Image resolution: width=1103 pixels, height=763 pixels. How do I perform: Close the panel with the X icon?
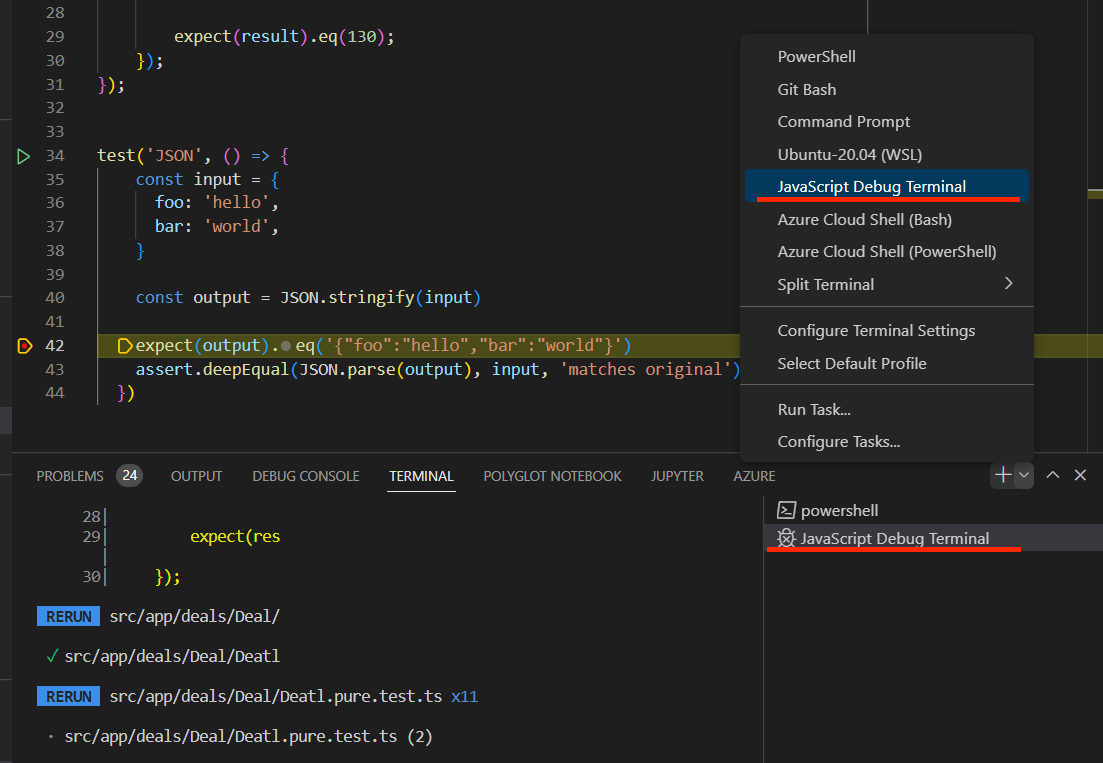1080,475
